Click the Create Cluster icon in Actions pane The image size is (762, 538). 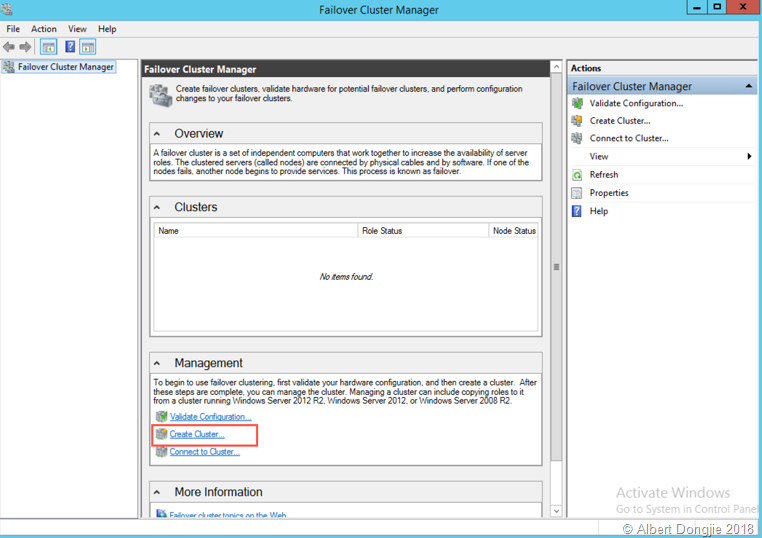pyautogui.click(x=577, y=121)
